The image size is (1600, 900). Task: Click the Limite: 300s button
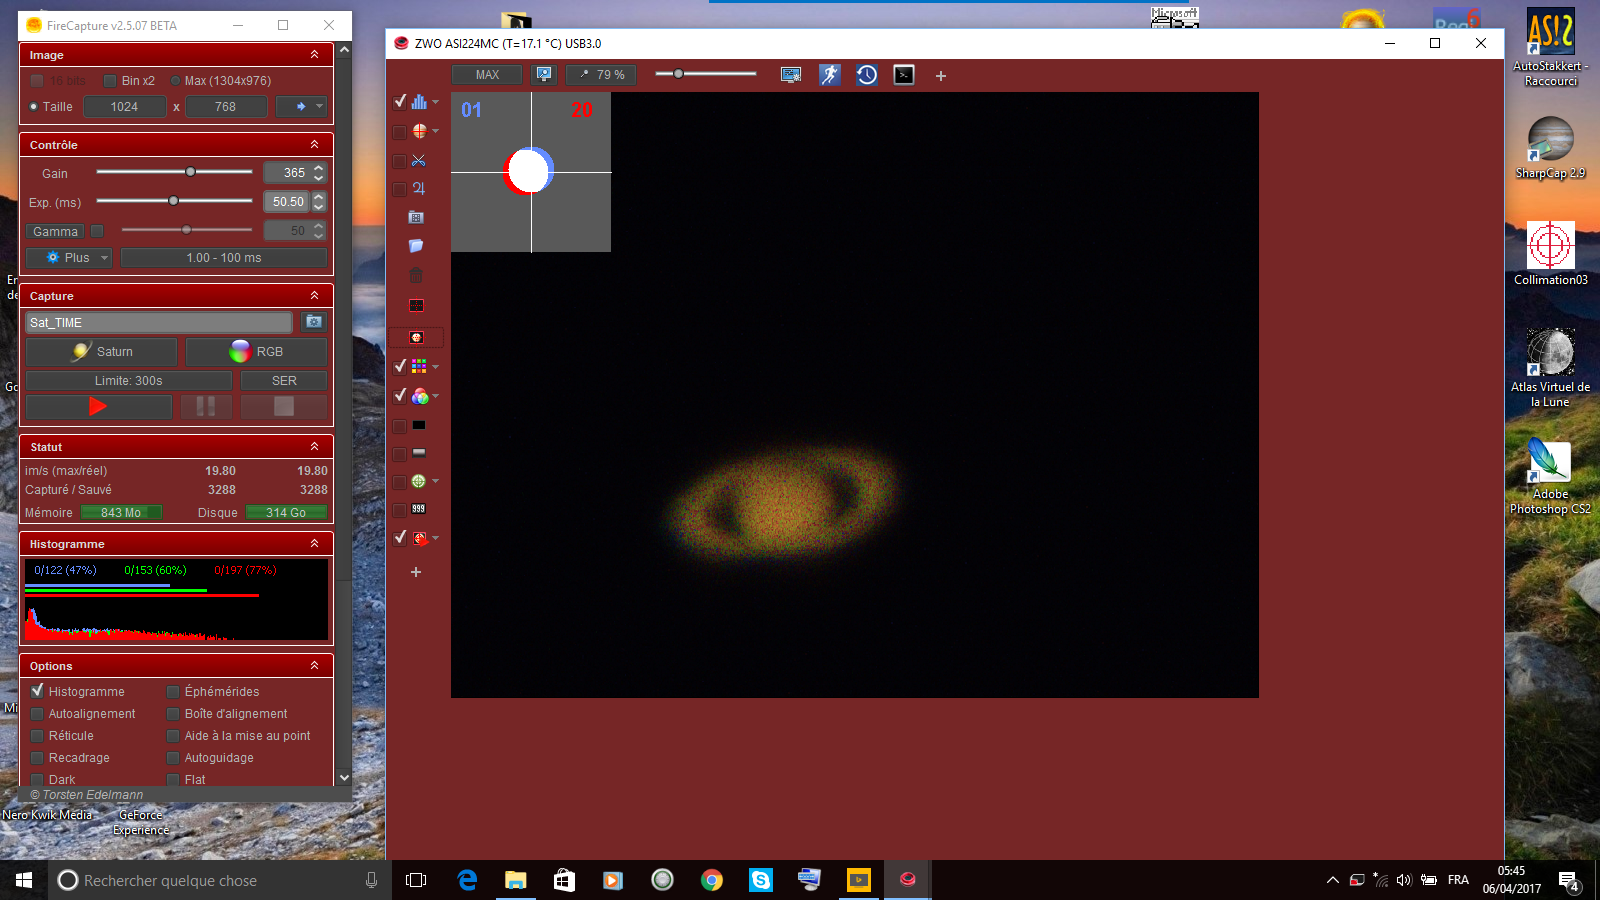129,381
